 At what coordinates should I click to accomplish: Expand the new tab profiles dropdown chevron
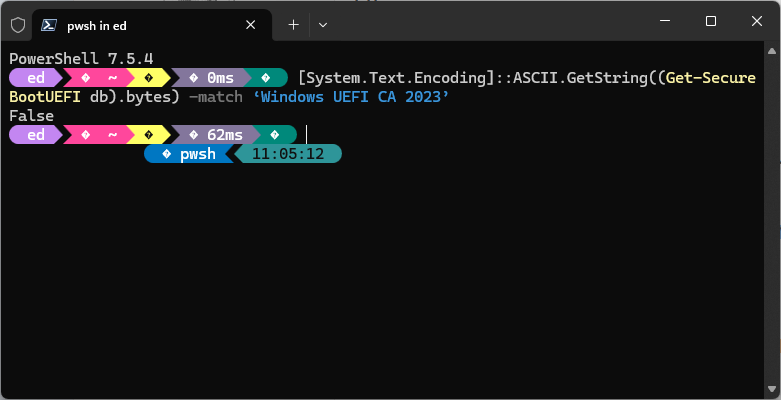[x=322, y=24]
